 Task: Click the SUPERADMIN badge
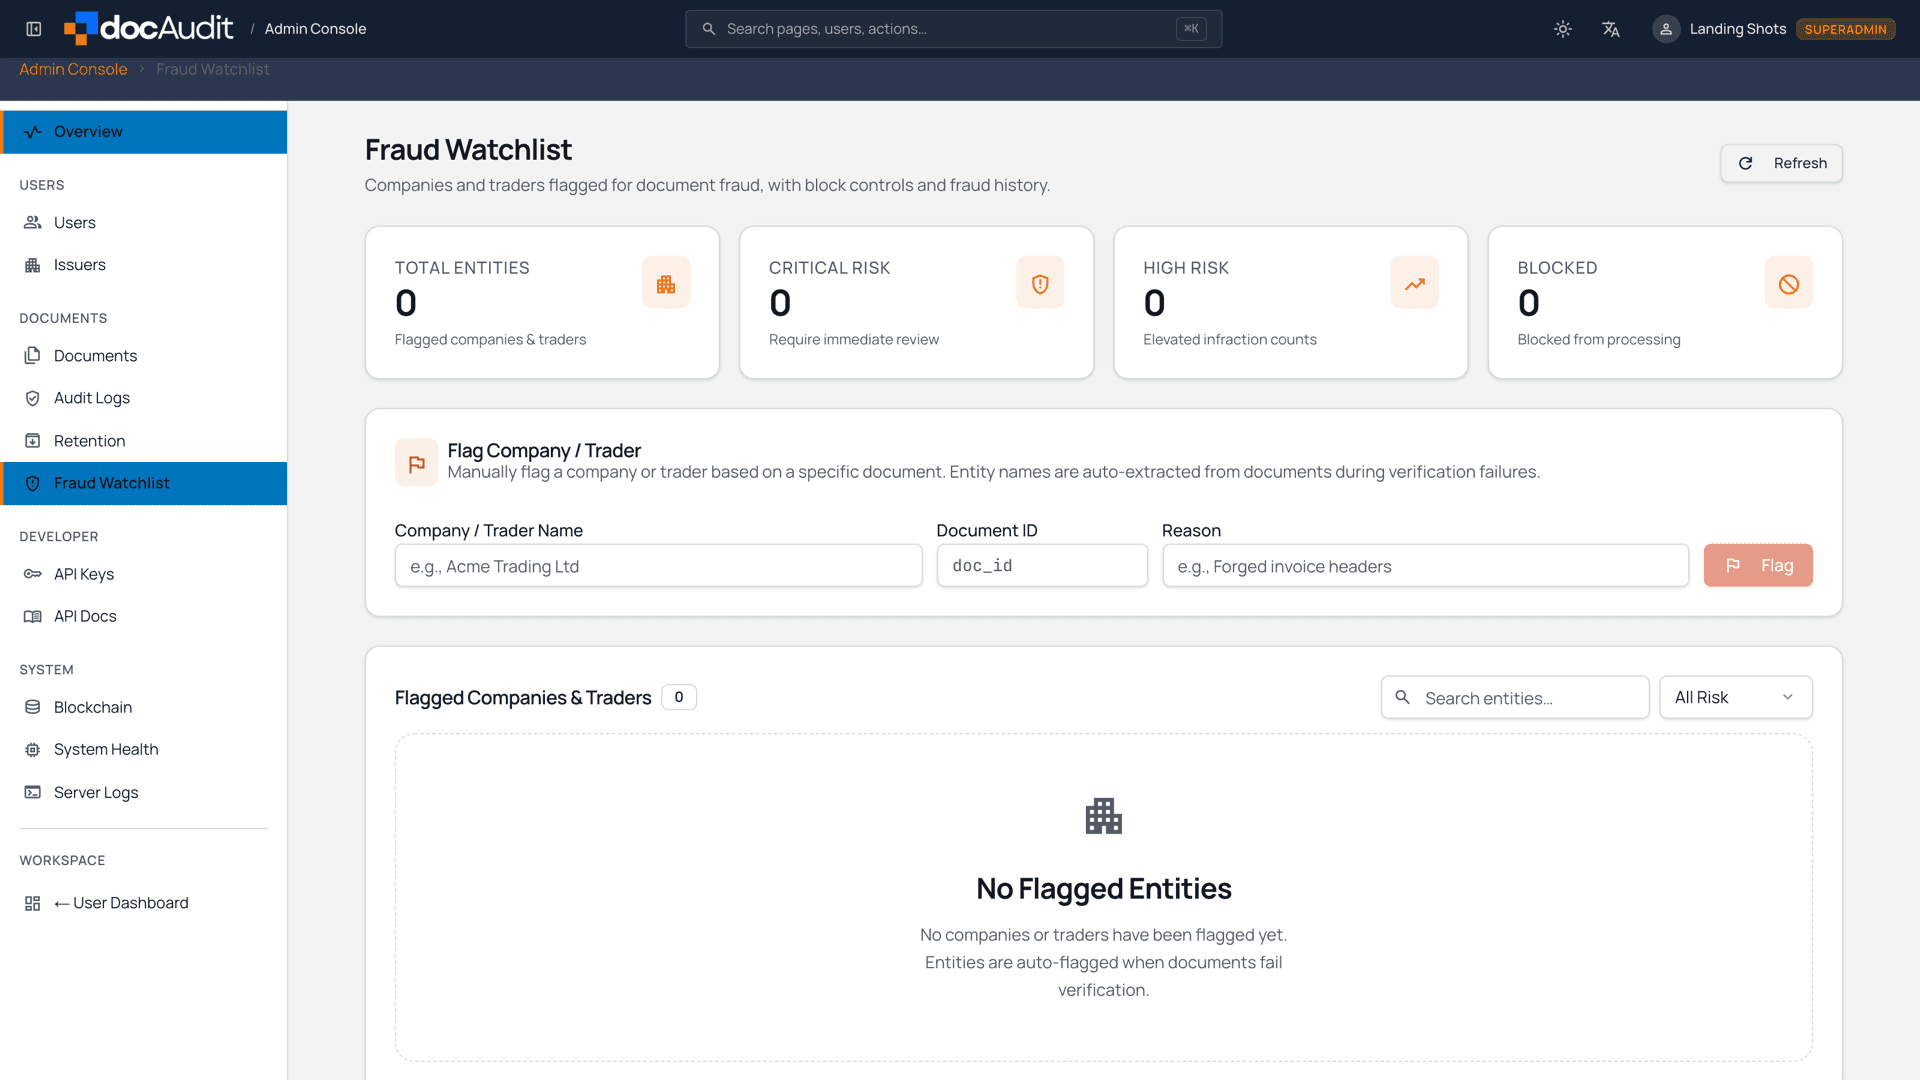(x=1845, y=29)
